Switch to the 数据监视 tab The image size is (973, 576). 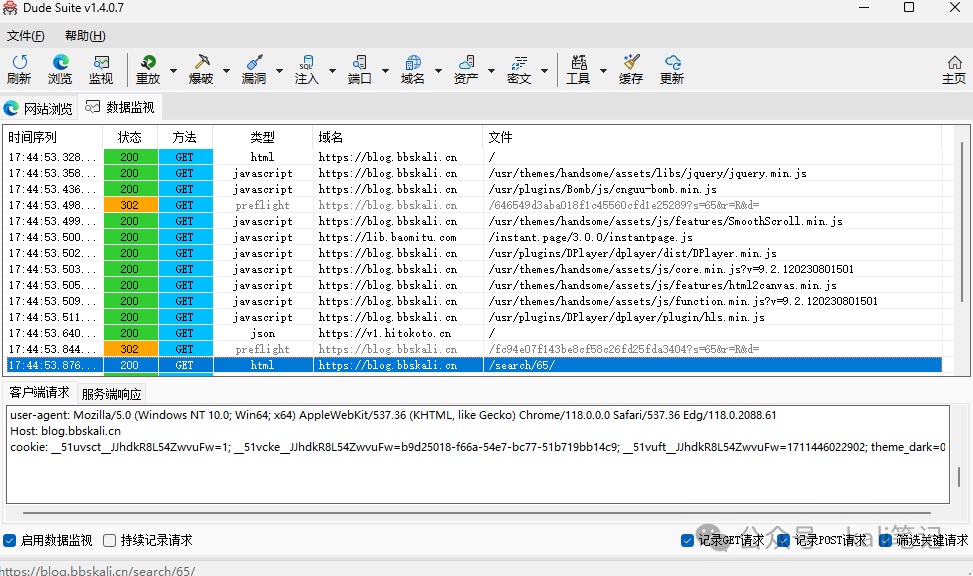click(x=120, y=107)
